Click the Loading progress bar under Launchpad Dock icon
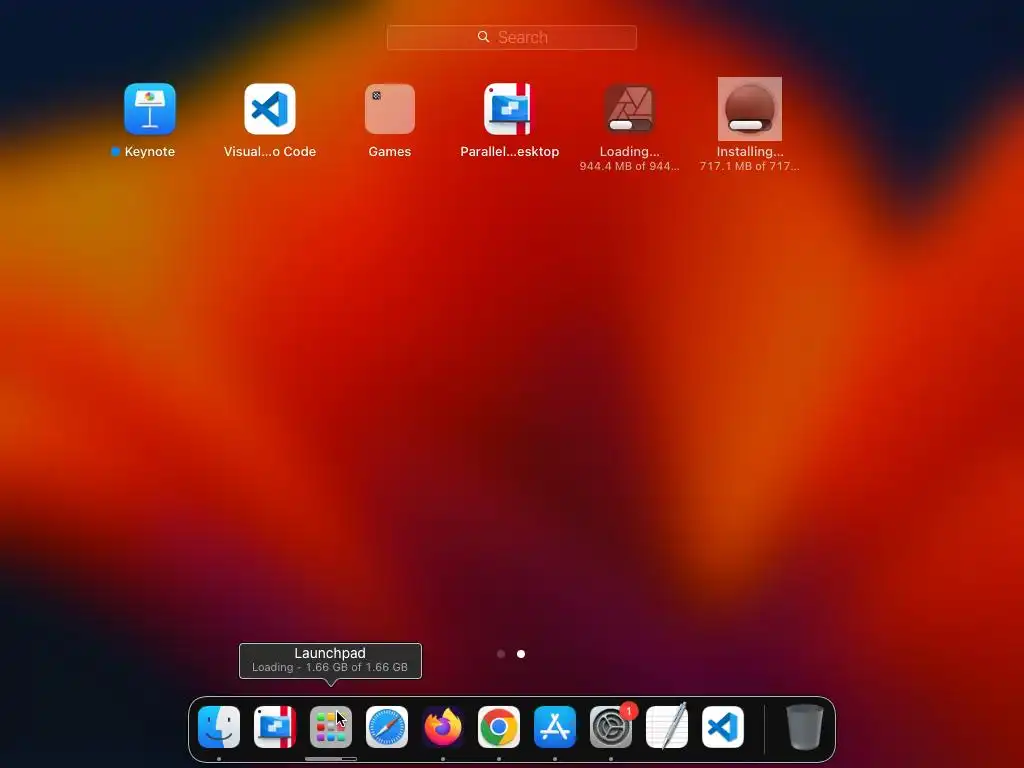 point(331,759)
